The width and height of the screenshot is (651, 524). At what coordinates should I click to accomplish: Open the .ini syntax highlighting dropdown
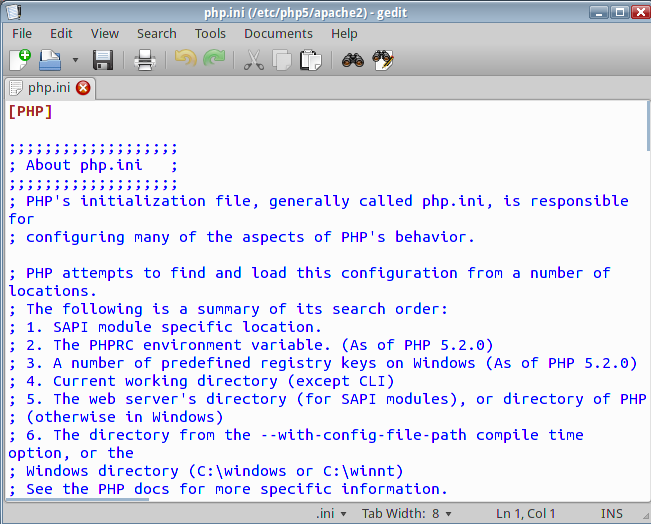pyautogui.click(x=331, y=514)
